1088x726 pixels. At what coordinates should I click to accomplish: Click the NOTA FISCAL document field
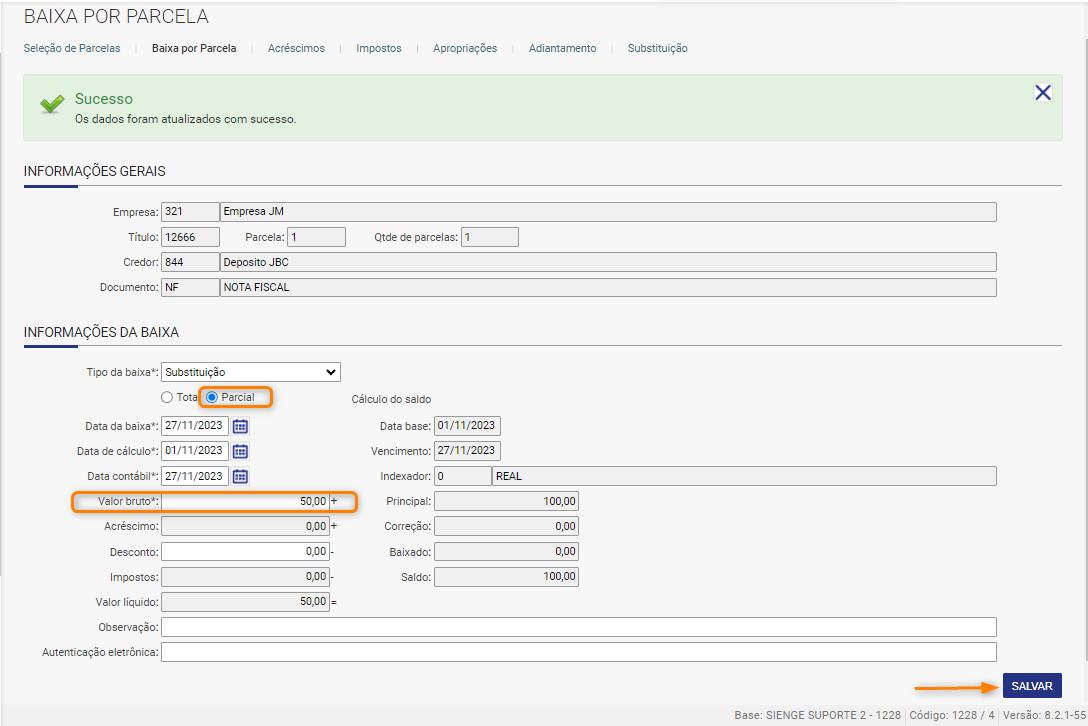coord(608,287)
